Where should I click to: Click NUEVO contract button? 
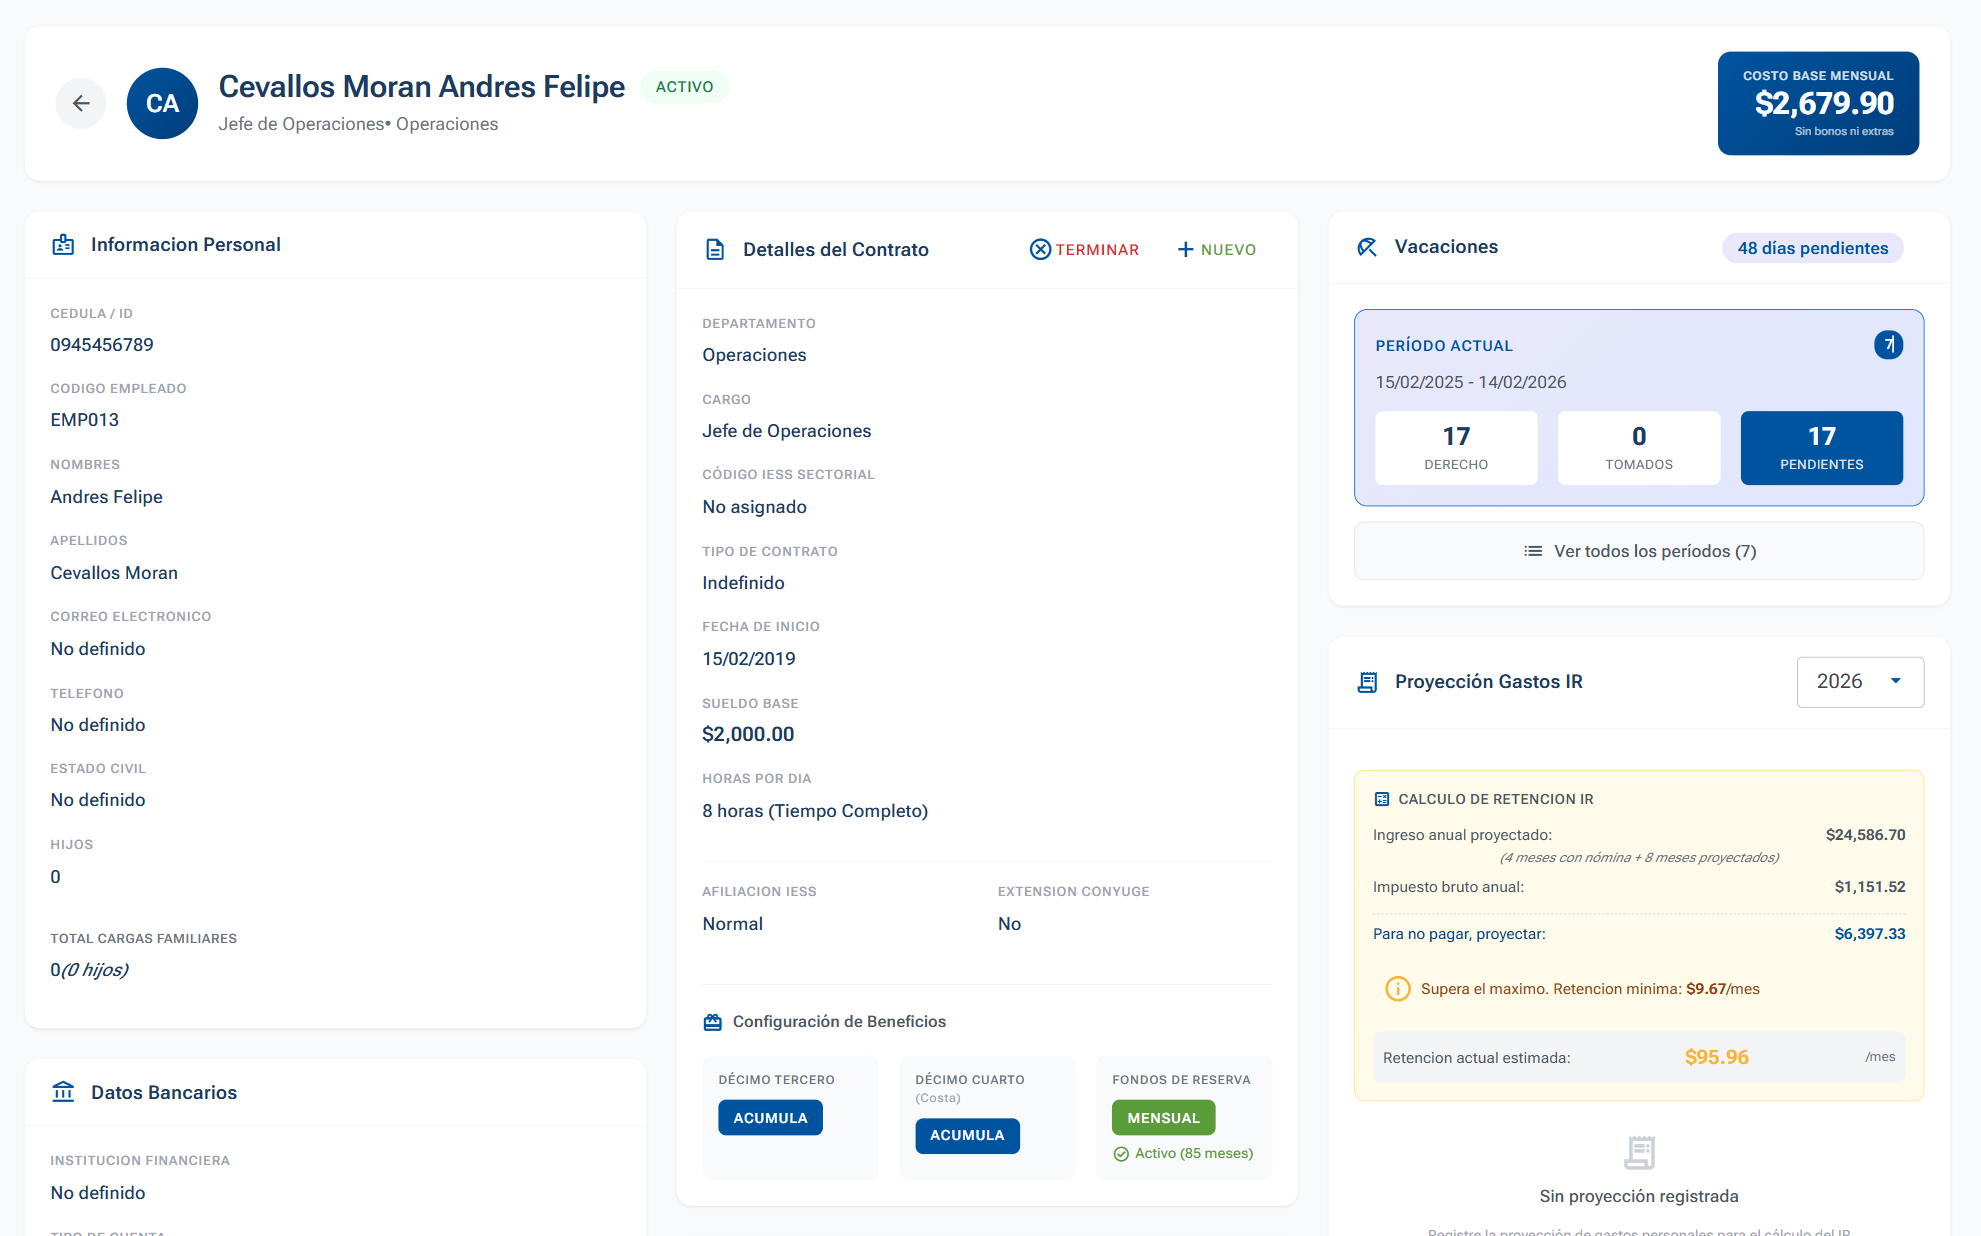click(x=1217, y=249)
